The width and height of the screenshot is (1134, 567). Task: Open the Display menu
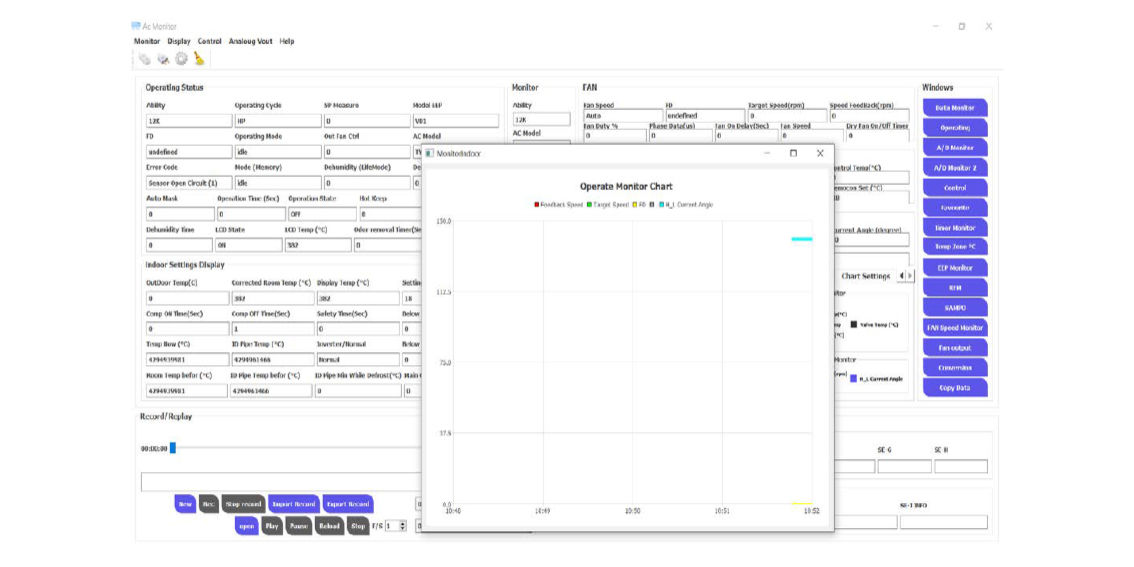(x=179, y=41)
